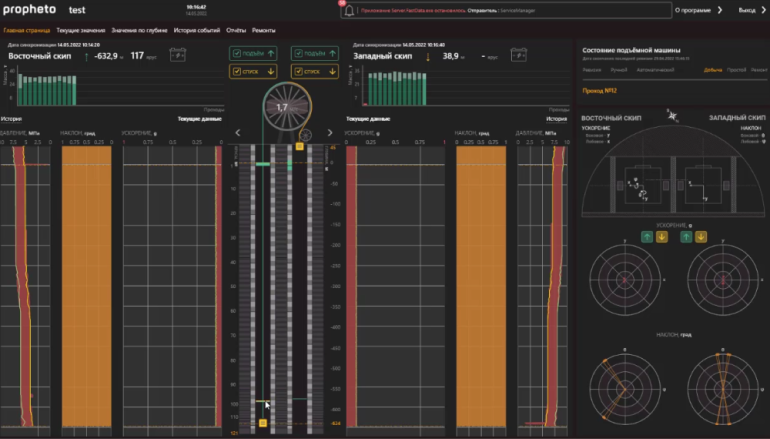Screen dimensions: 770x439
Task: Click the green skip position bar in shaft
Action: click(x=263, y=164)
